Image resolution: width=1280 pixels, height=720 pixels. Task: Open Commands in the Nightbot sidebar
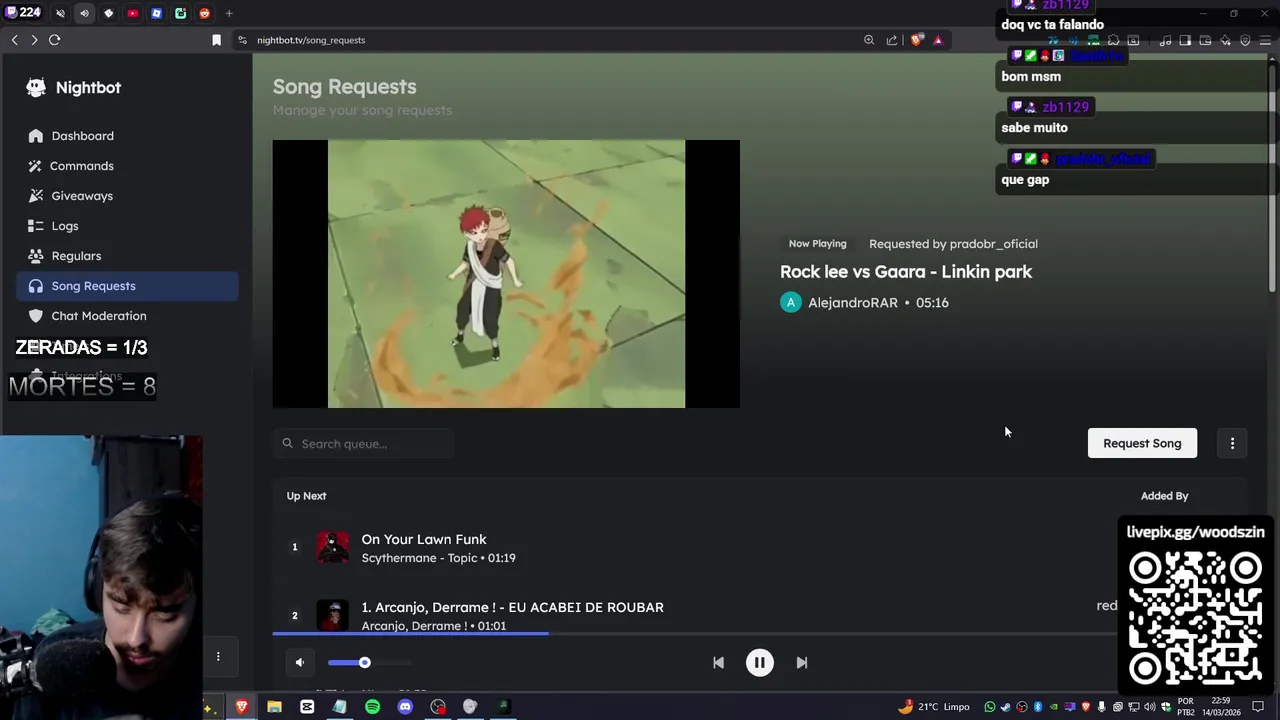[x=127, y=166]
